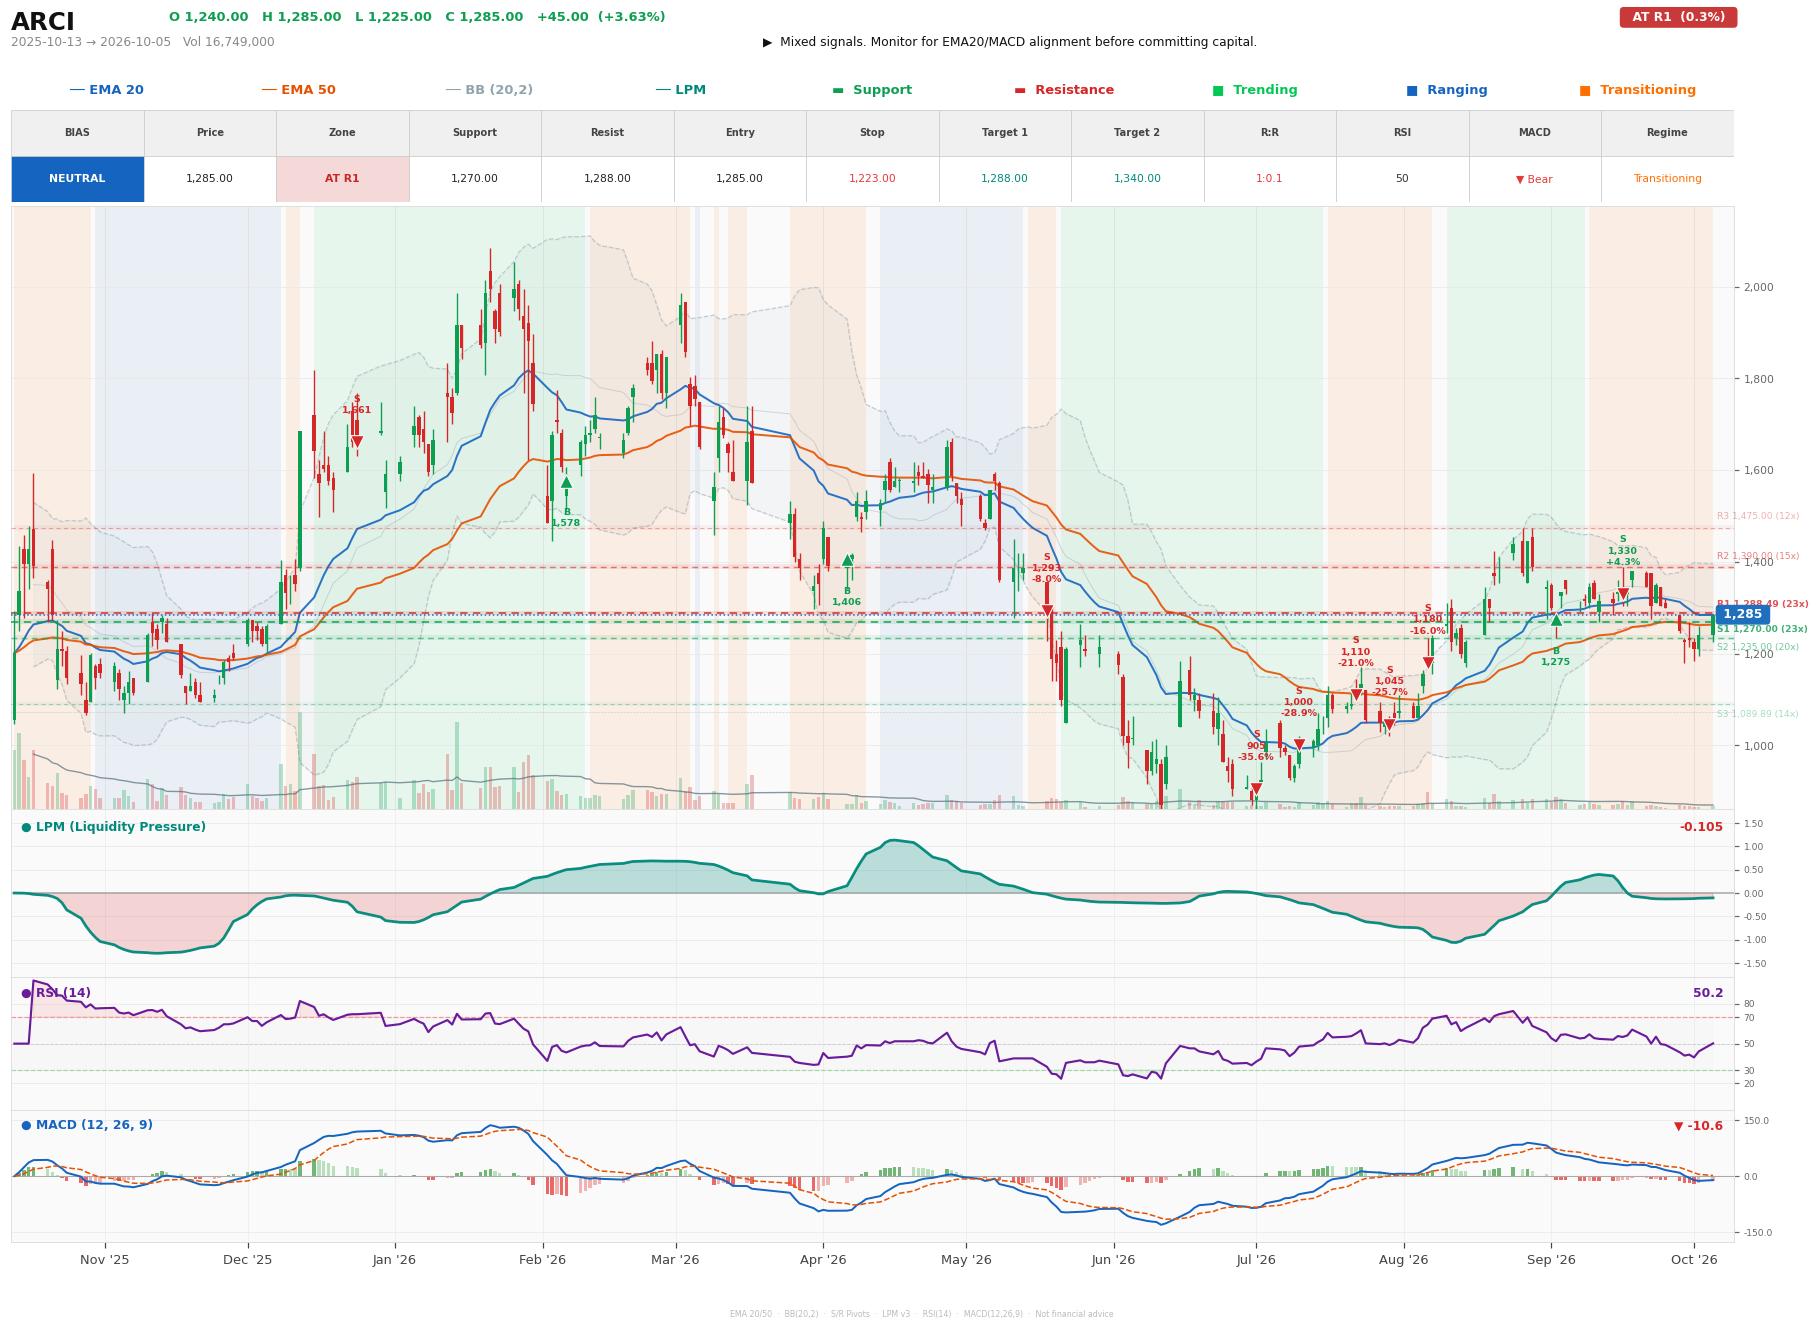The width and height of the screenshot is (1820, 1330).
Task: Click the buy arrow labeled B 1,275
Action: (x=1556, y=621)
